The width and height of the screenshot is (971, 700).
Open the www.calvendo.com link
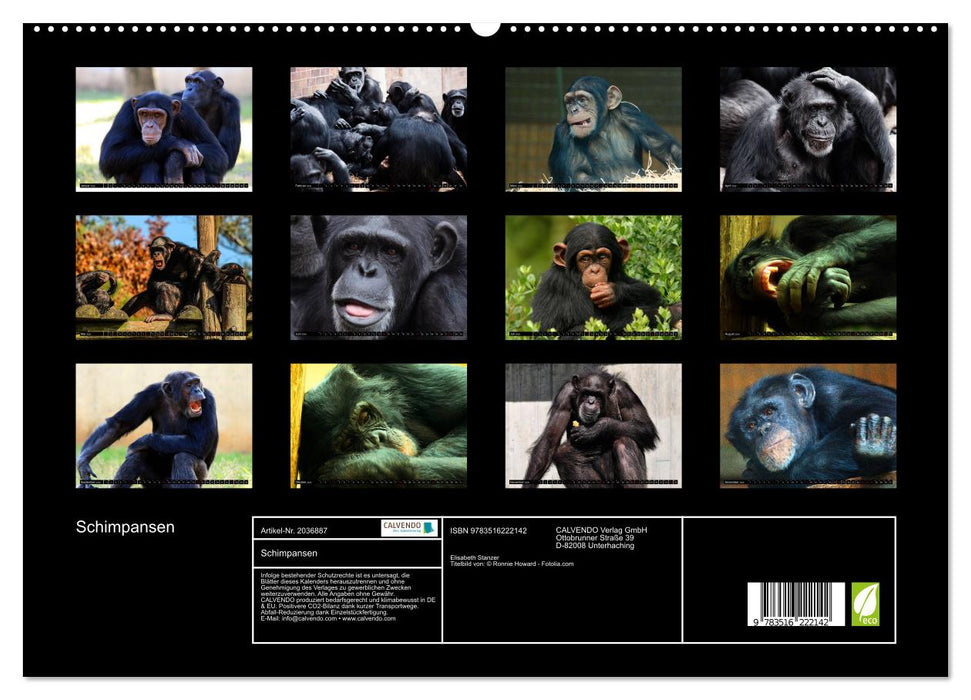tap(368, 620)
